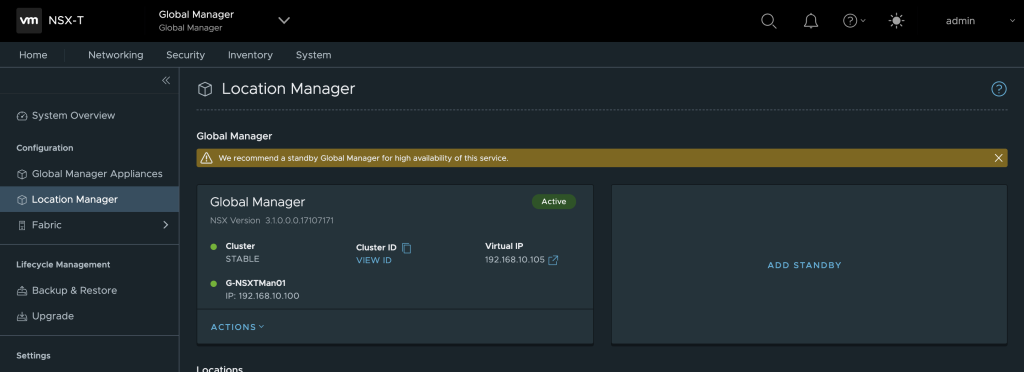This screenshot has height=372, width=1024.
Task: Click the Global Manager card title
Action: click(x=257, y=202)
